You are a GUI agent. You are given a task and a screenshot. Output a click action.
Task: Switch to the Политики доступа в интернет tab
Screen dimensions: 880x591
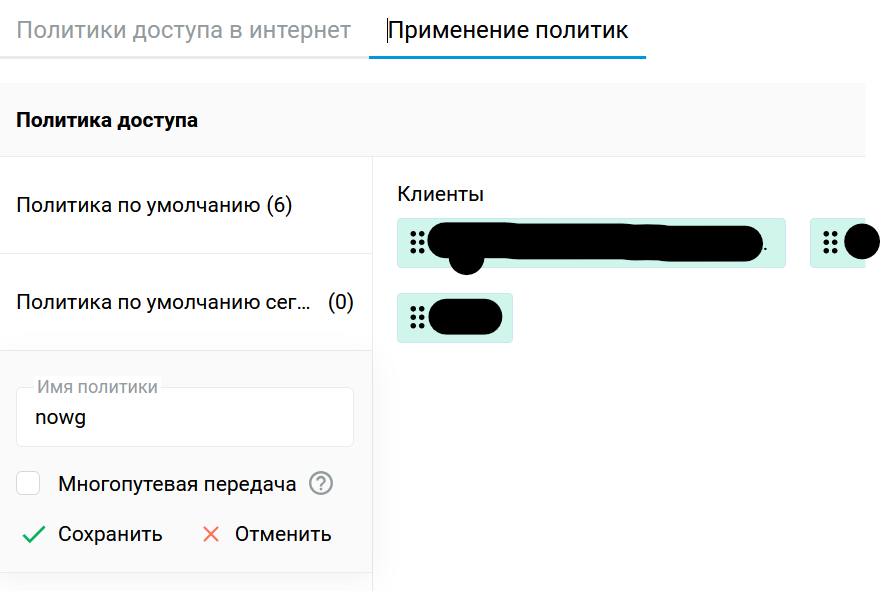[184, 30]
